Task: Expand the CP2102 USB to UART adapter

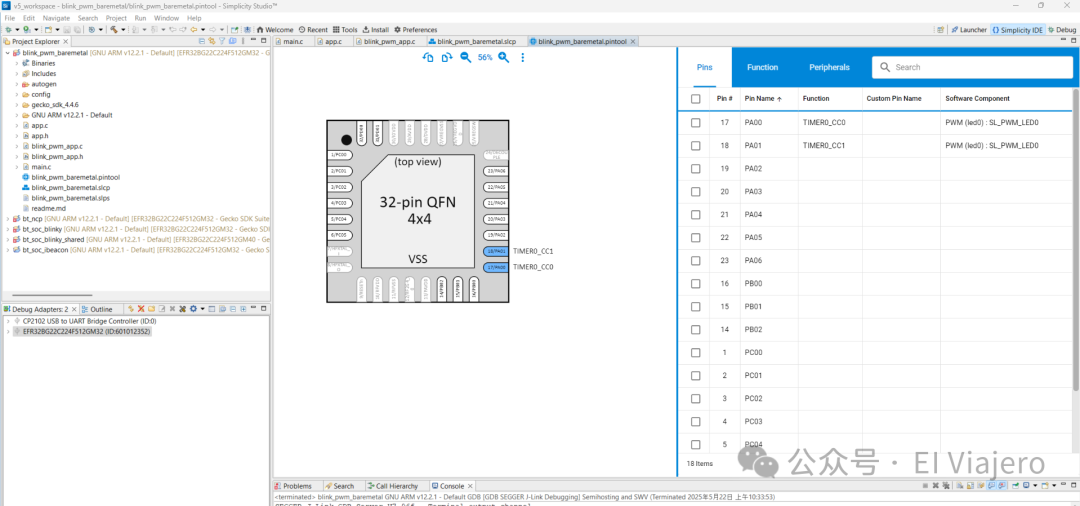Action: pyautogui.click(x=8, y=321)
